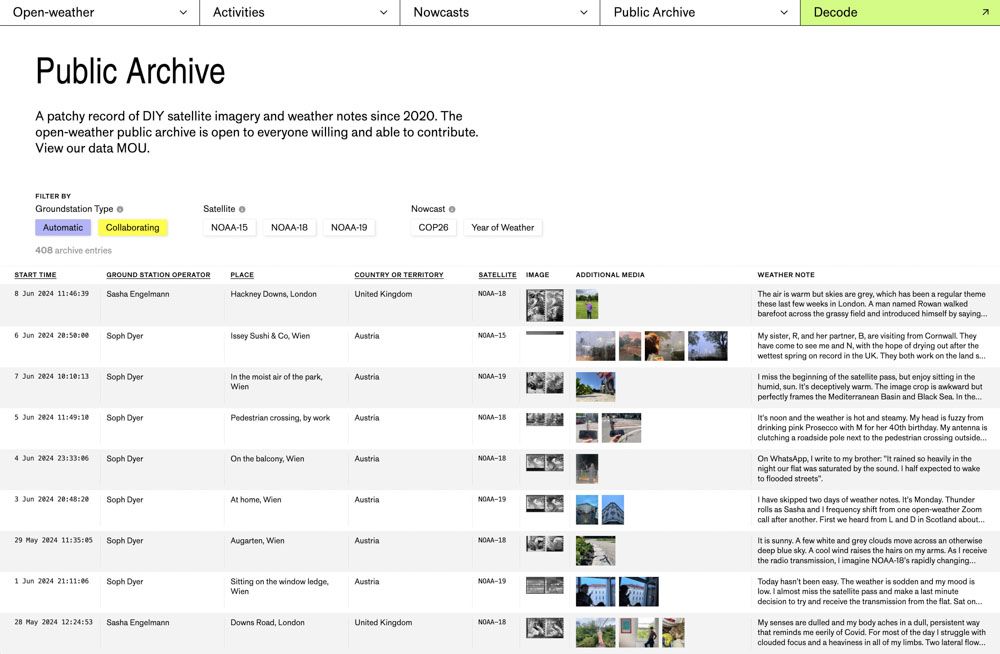Select the NOAA-19 satellite filter chip
1000x654 pixels.
[x=349, y=228]
